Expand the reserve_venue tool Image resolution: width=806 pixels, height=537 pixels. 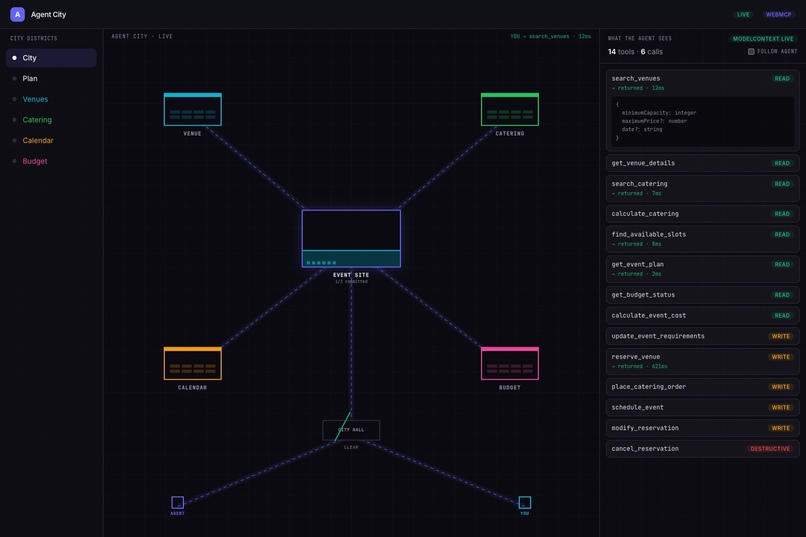(x=702, y=361)
